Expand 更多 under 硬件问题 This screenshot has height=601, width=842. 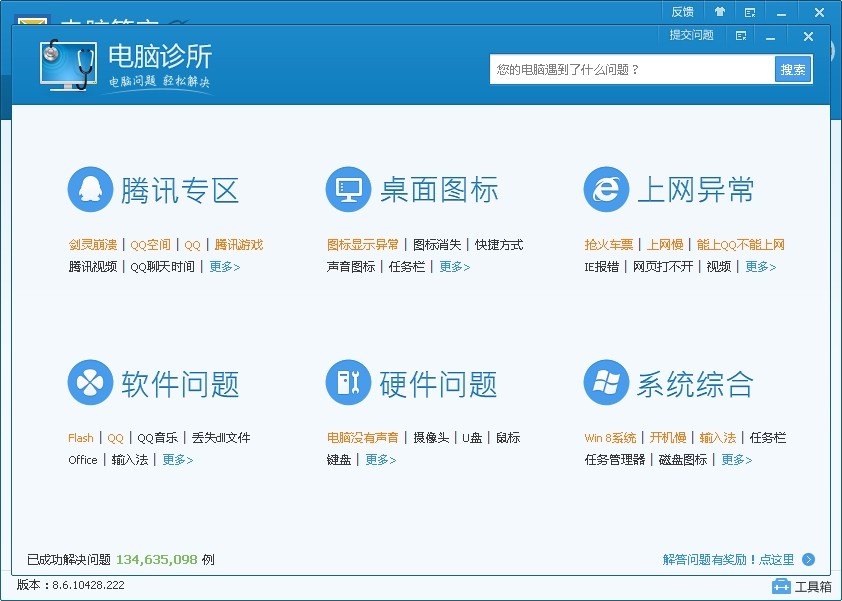coord(380,460)
